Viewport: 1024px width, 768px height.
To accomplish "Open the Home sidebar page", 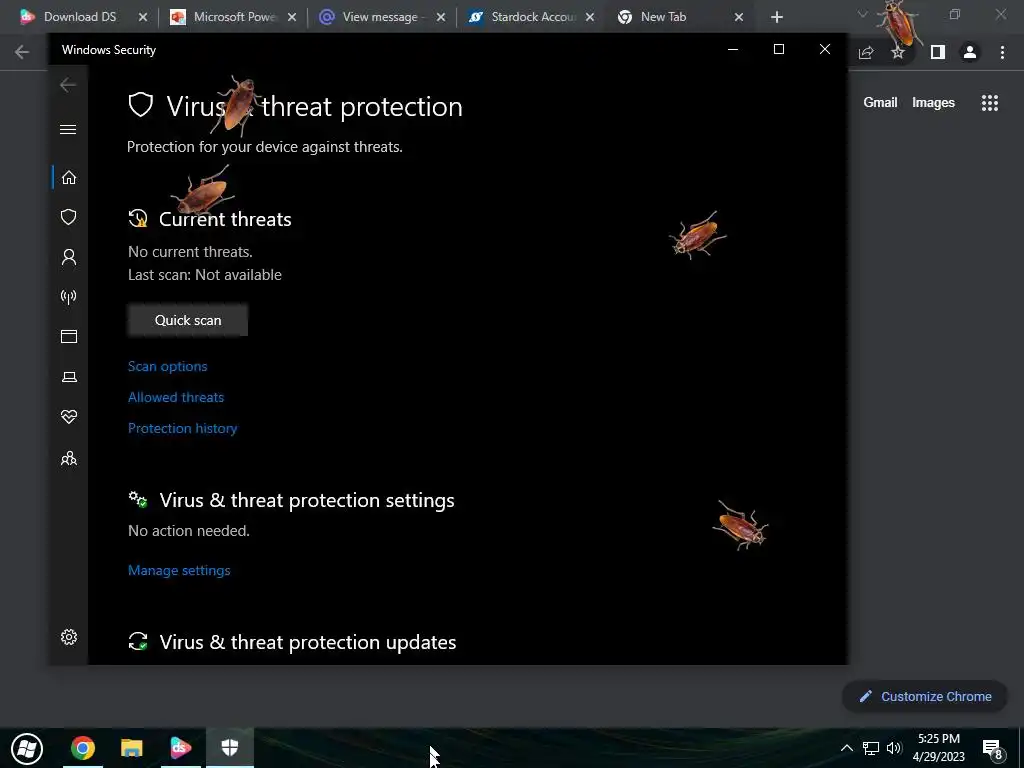I will (69, 178).
